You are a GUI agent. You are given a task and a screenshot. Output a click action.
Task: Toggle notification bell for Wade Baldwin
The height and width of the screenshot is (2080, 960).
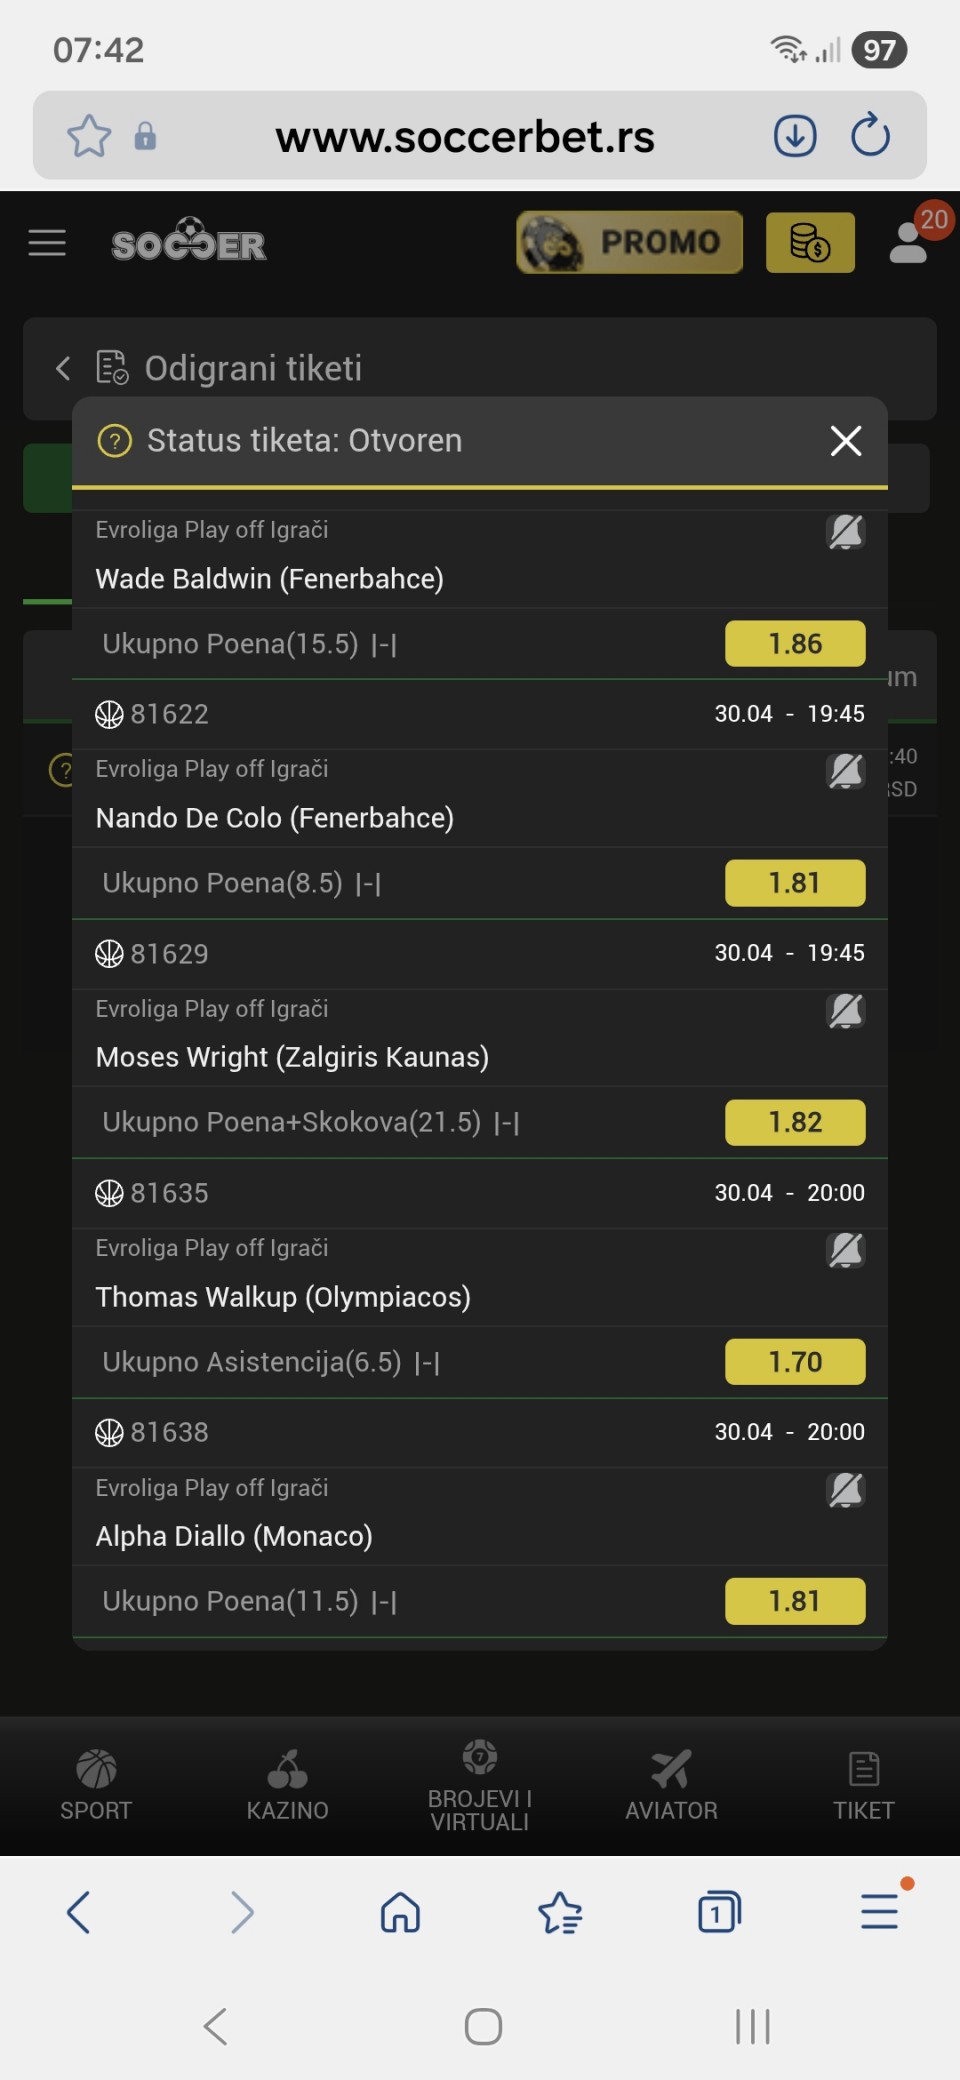coord(846,532)
